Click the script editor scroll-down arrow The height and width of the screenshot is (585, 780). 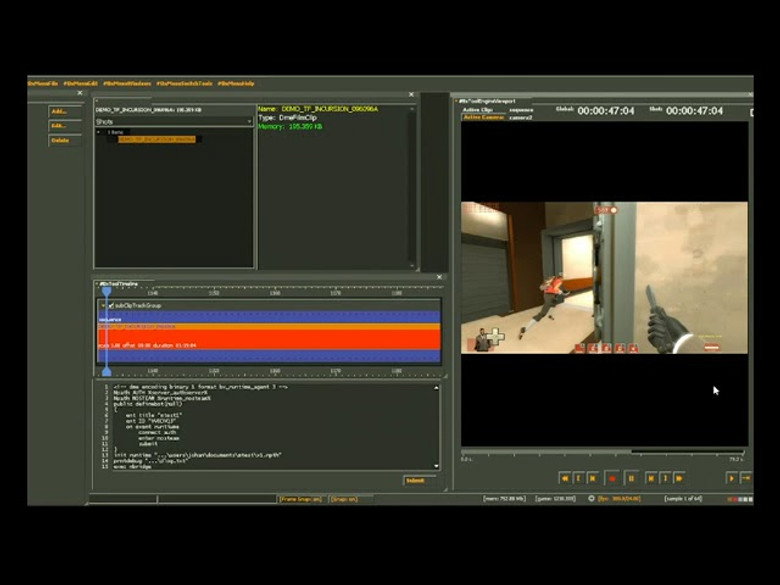(436, 466)
